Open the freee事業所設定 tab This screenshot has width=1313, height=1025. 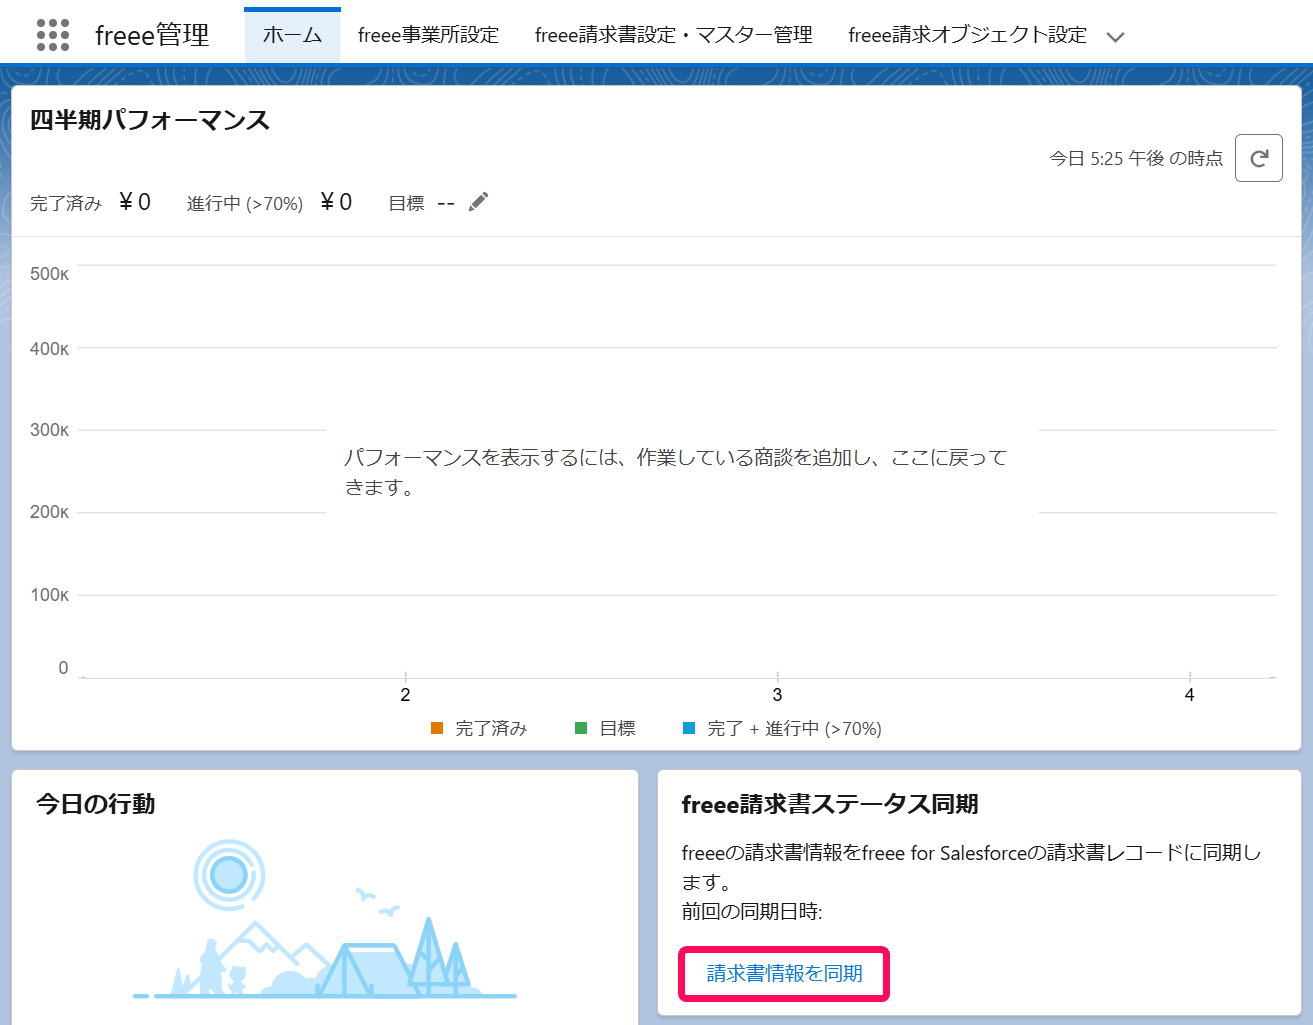tap(428, 35)
